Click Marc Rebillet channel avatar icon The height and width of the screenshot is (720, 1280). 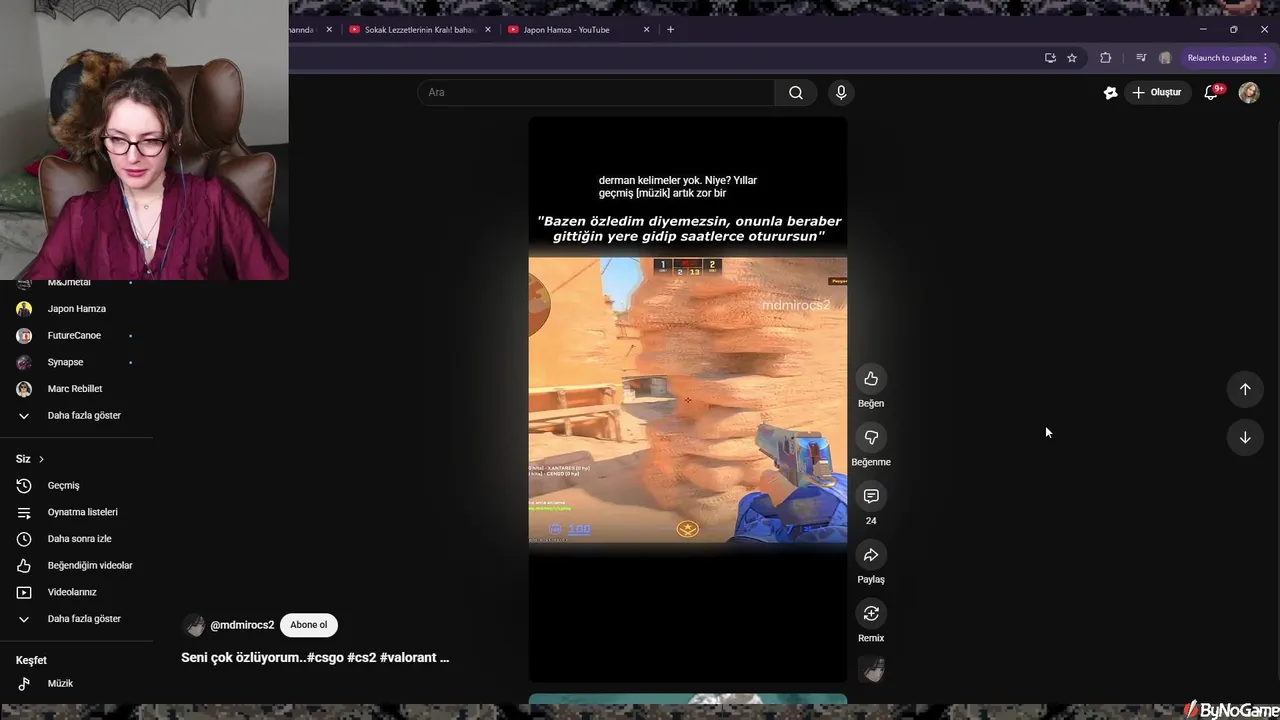coord(24,389)
